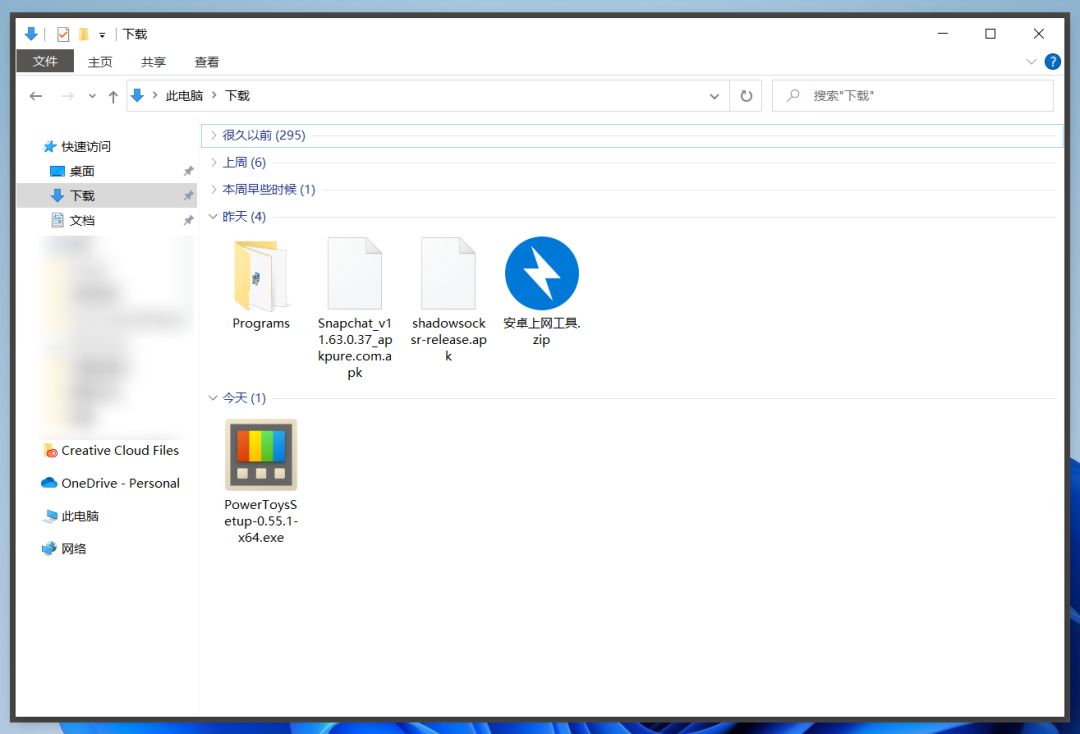Open the 文件 menu tab
Image resolution: width=1080 pixels, height=734 pixels.
coord(45,61)
